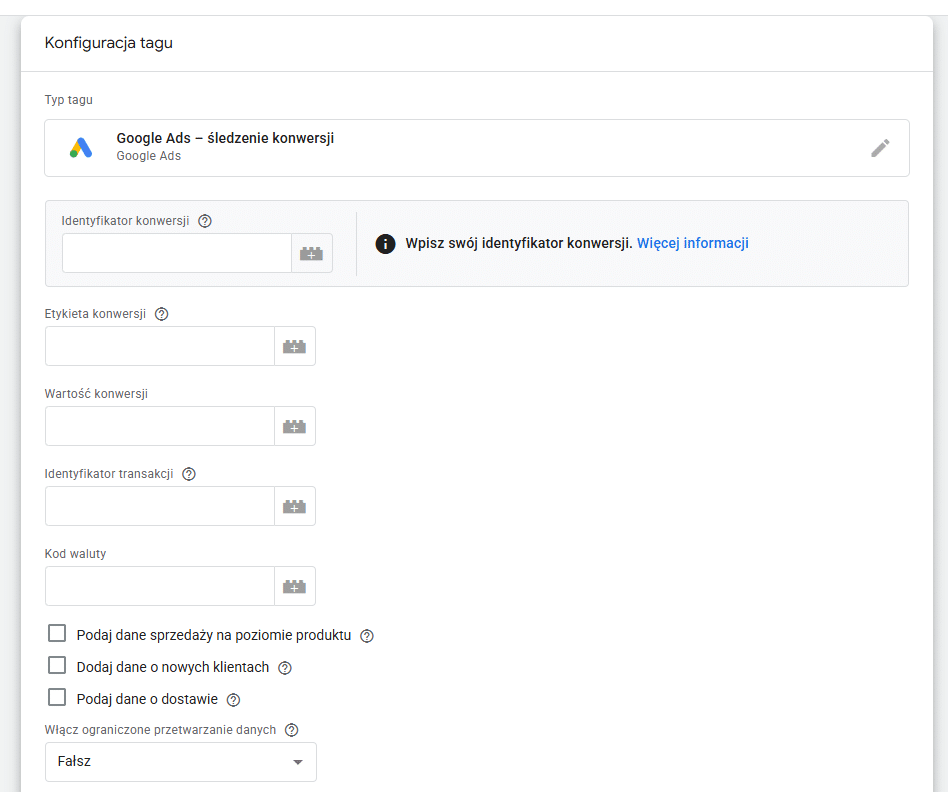Click the info icon beside Wpisz swój identyfikator
This screenshot has width=948, height=792.
(x=386, y=244)
